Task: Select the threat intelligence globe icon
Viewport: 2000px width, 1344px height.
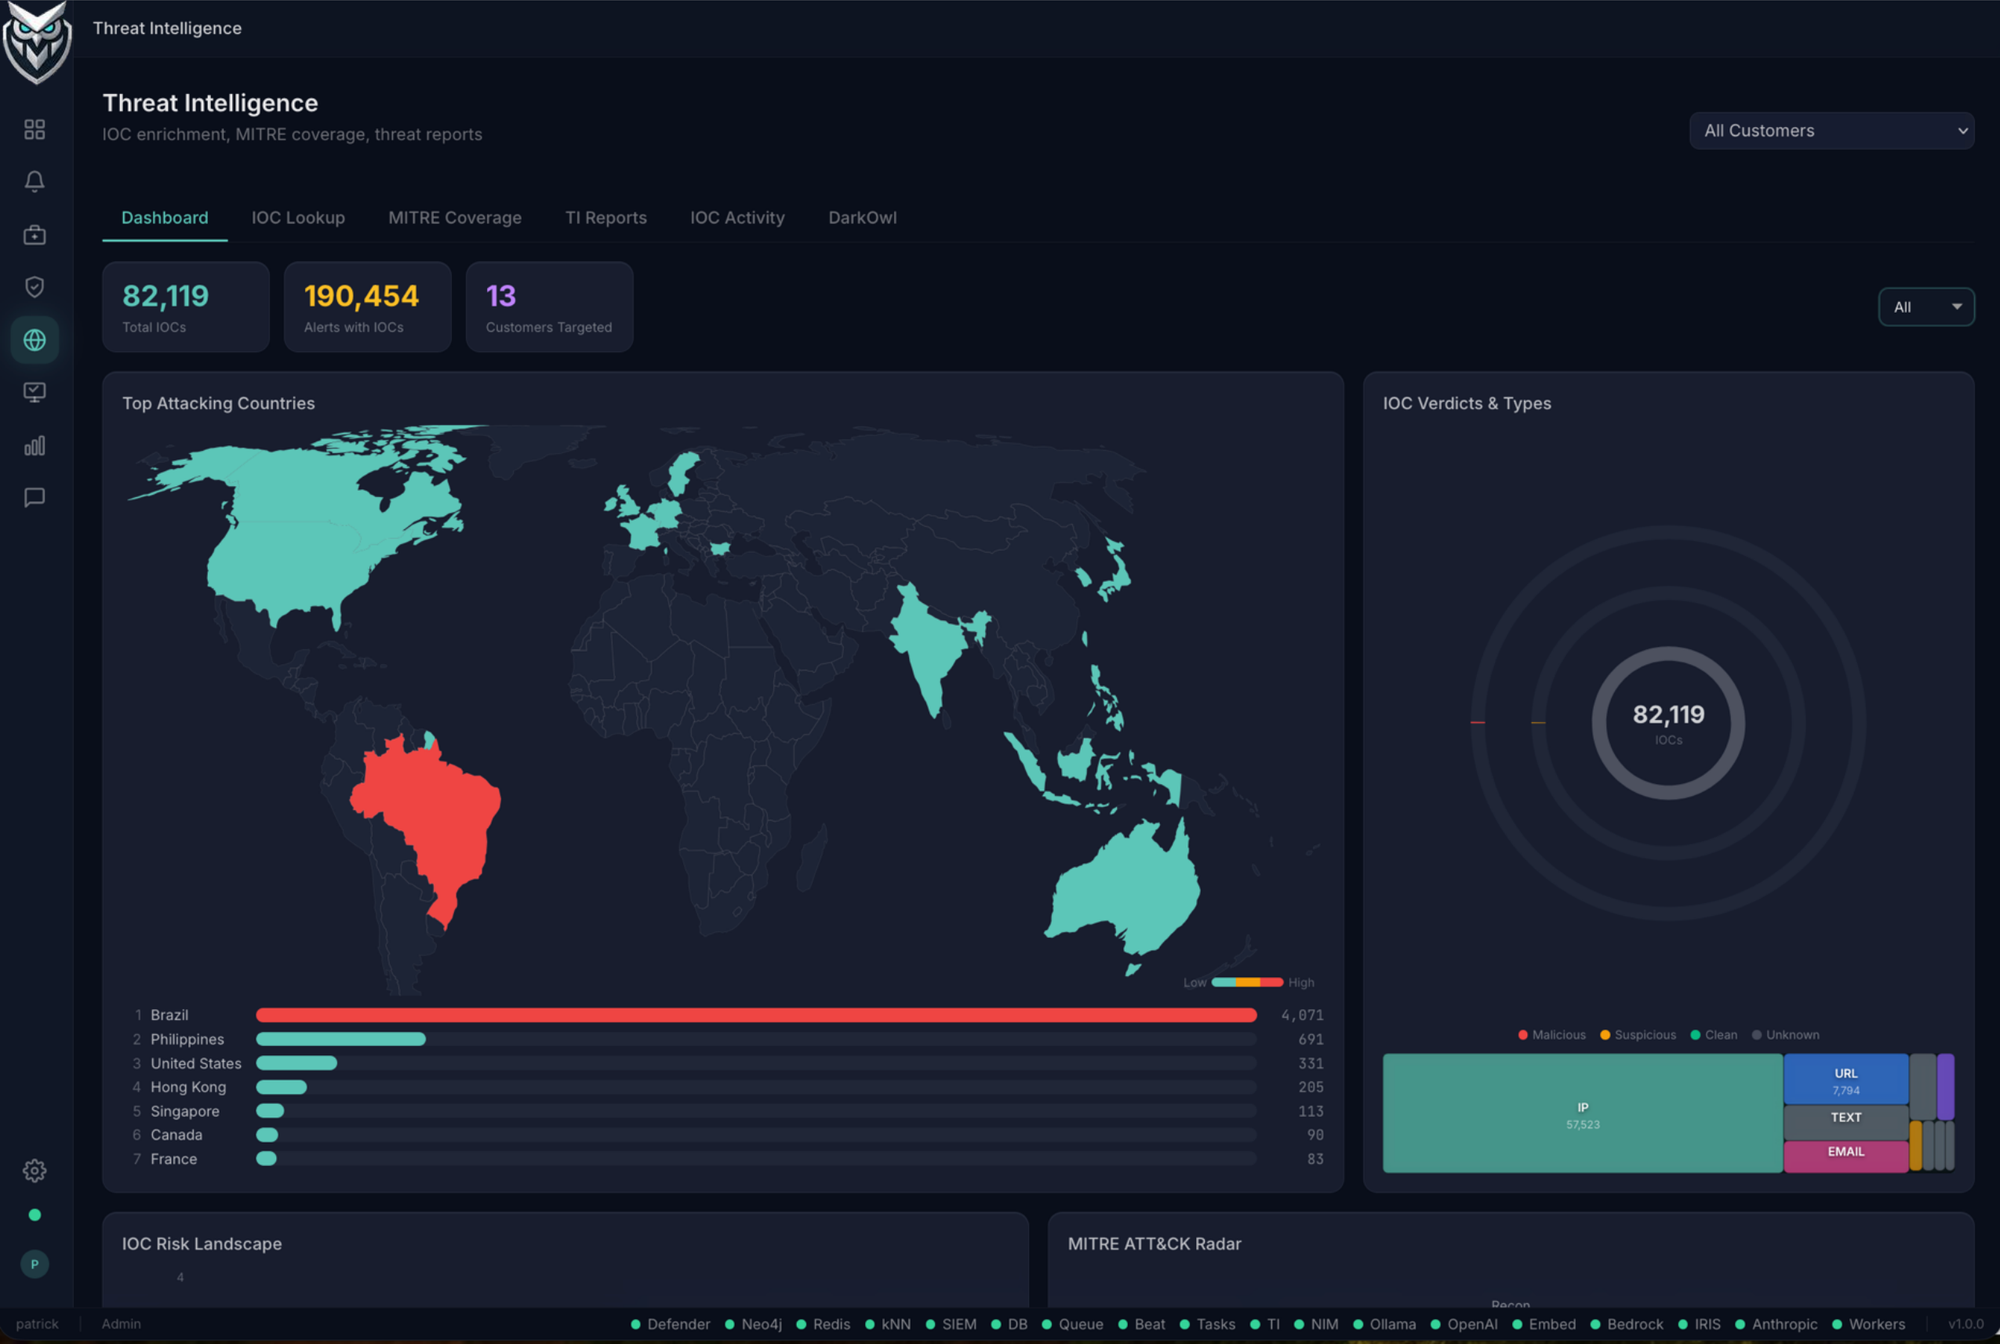Action: click(35, 340)
